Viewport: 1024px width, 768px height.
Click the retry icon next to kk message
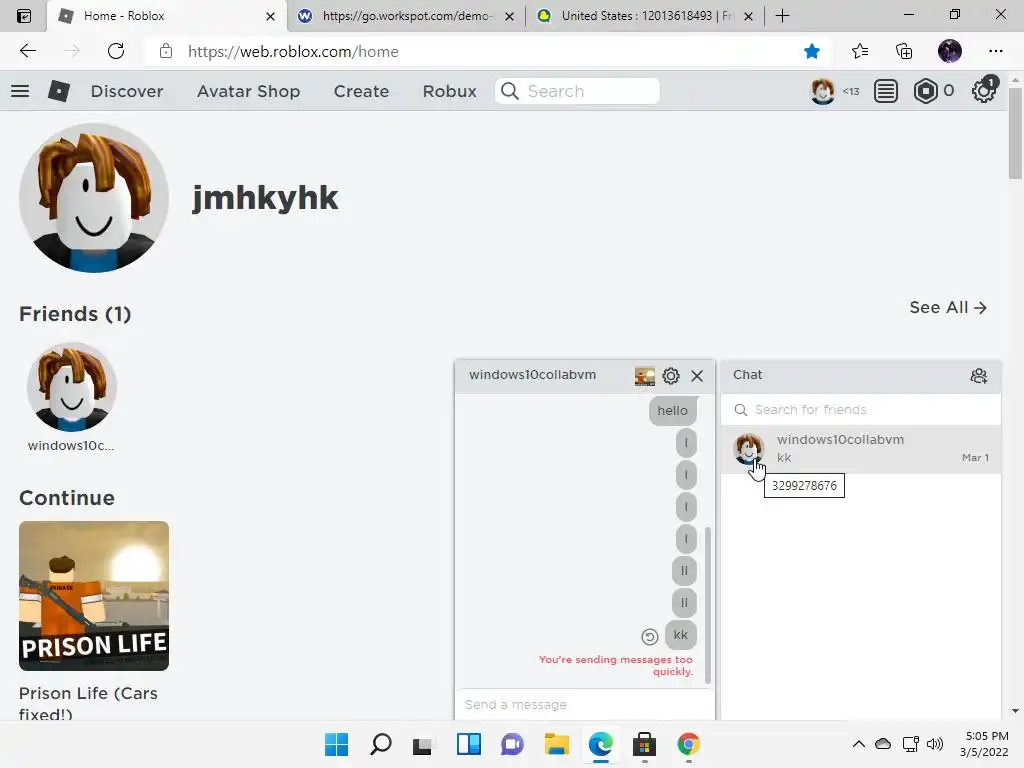[x=649, y=637]
